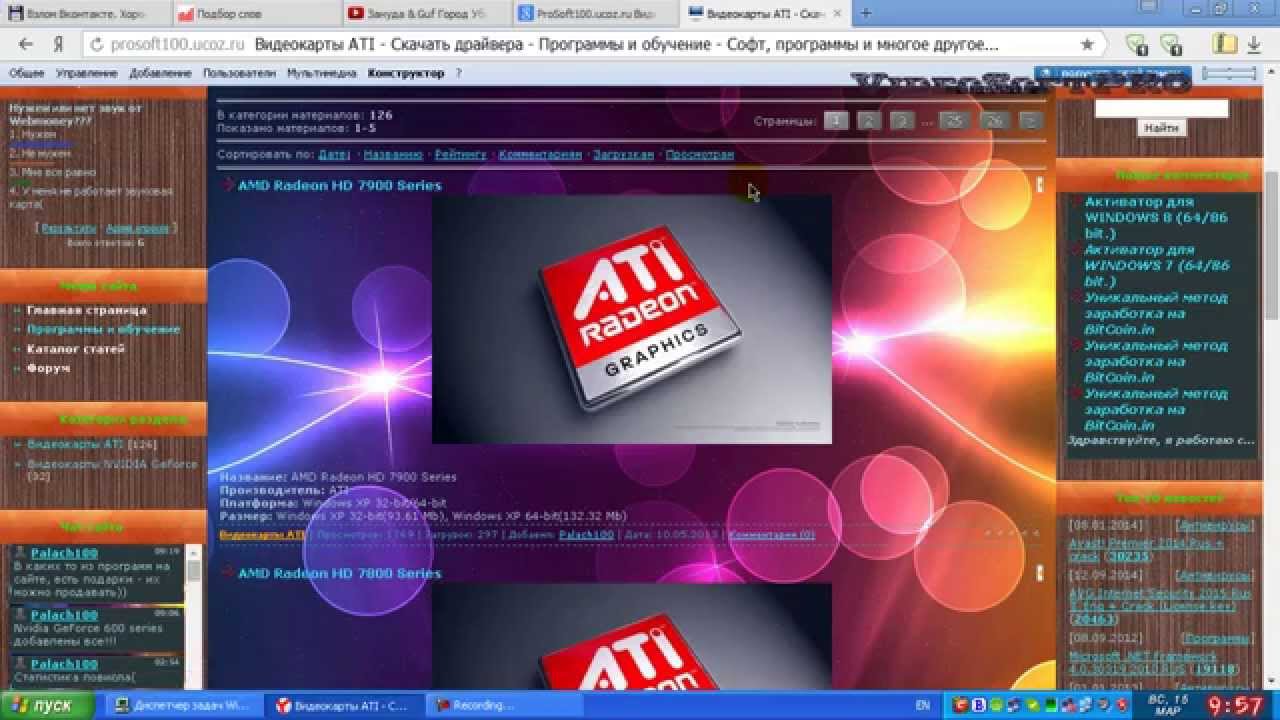Select poll answer '3. Мне все равно'
The image size is (1280, 720).
coord(53,172)
